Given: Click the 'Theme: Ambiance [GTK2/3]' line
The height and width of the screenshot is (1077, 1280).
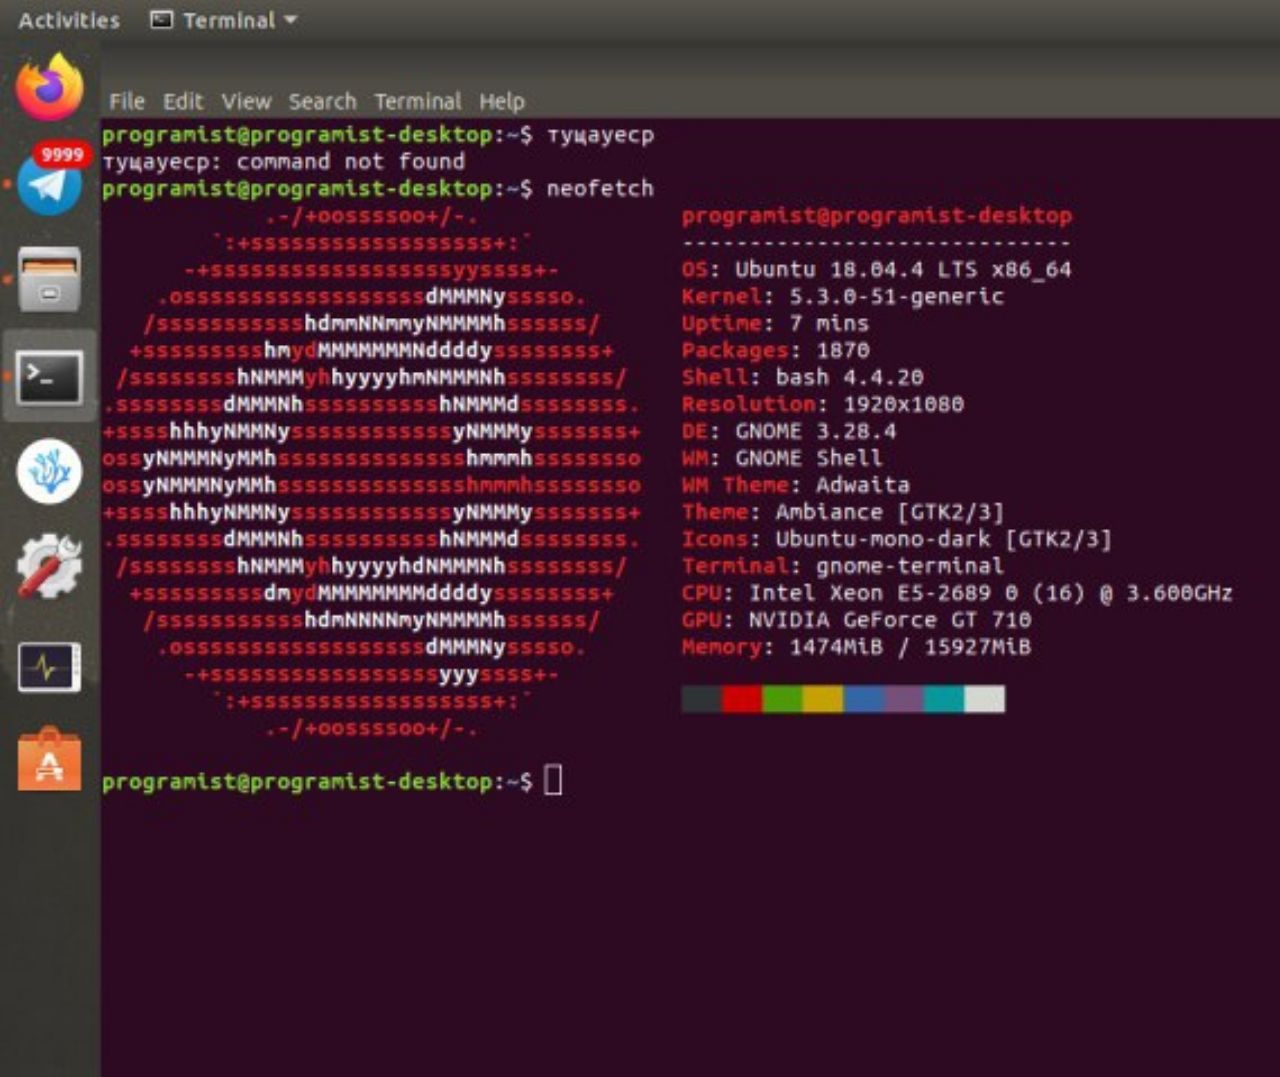Looking at the screenshot, I should [x=842, y=512].
